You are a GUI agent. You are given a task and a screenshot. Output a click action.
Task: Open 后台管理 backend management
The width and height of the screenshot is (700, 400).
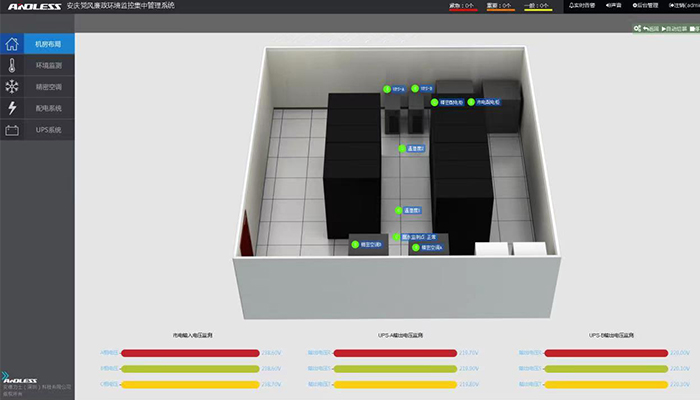pyautogui.click(x=645, y=6)
